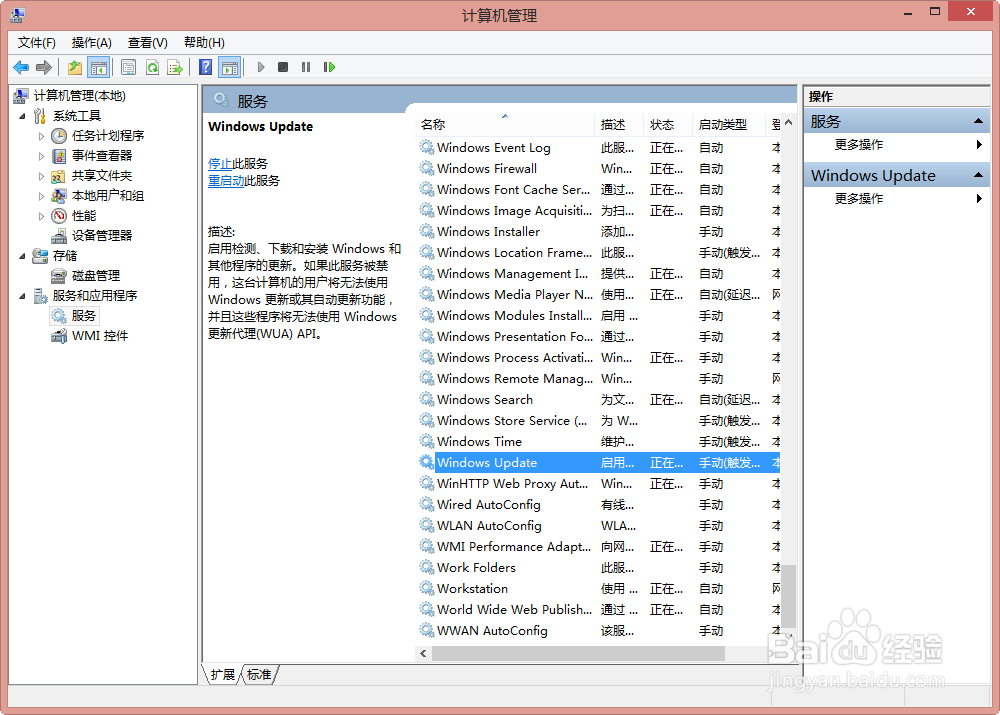
Task: Click the horizontal scroll-left arrow
Action: [423, 654]
